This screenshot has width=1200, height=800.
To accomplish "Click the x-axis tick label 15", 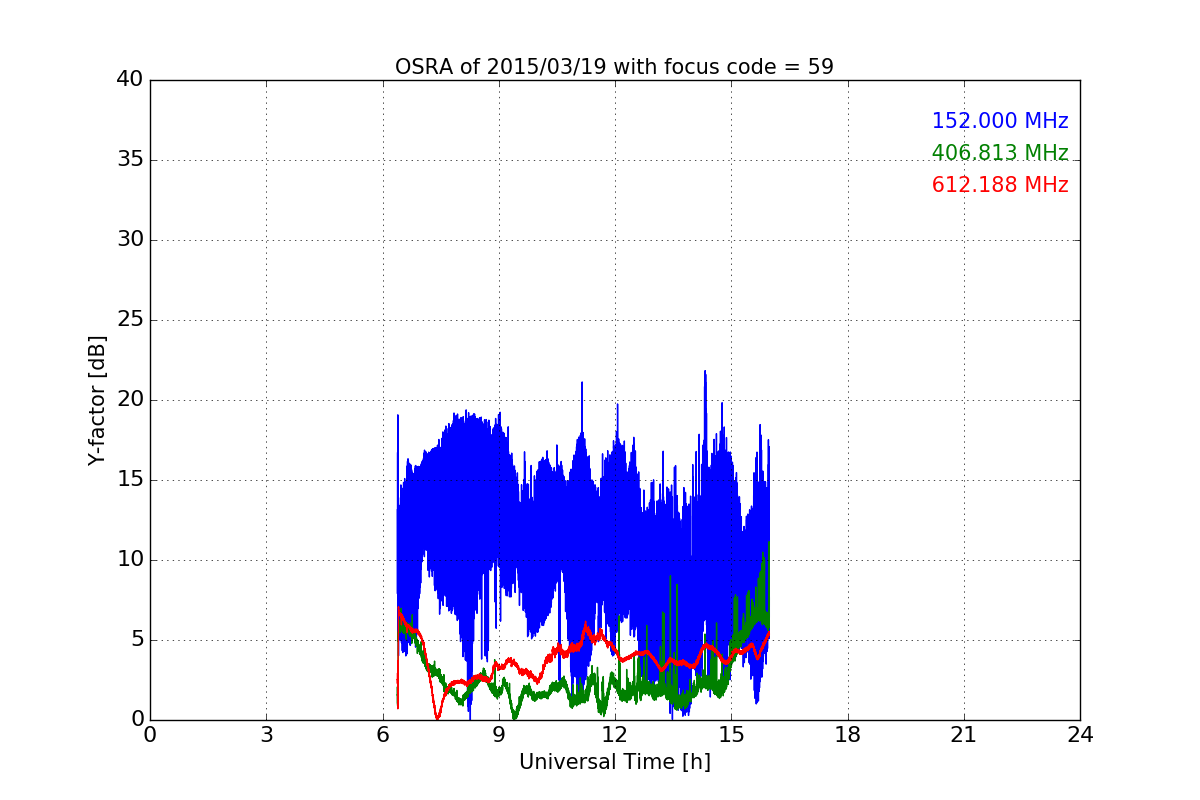I will 731,735.
